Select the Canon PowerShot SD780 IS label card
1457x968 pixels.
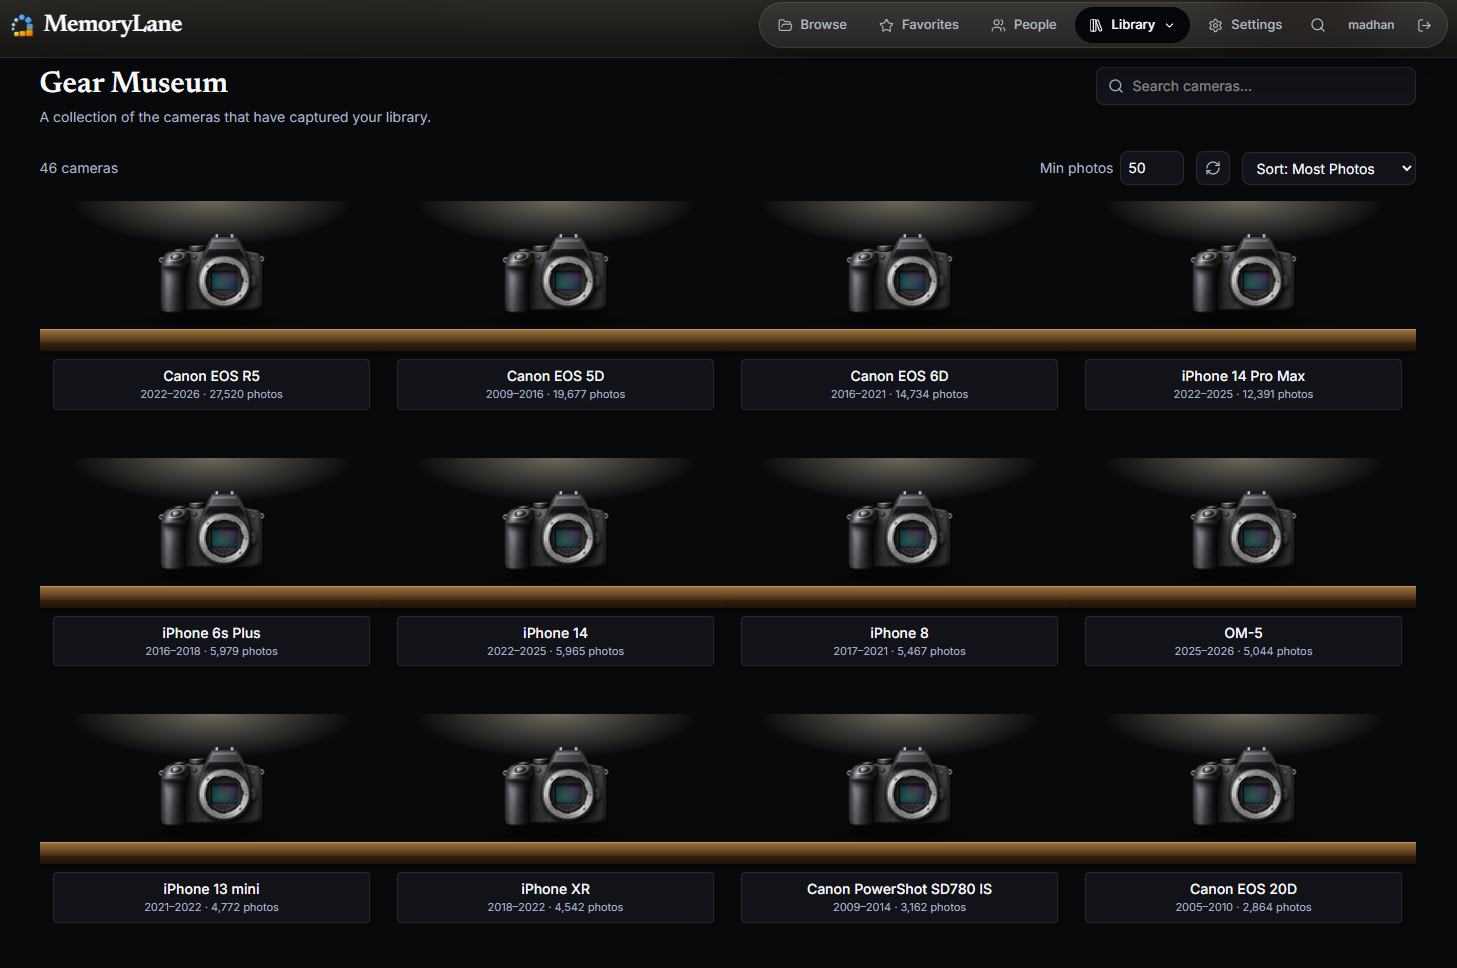[900, 897]
